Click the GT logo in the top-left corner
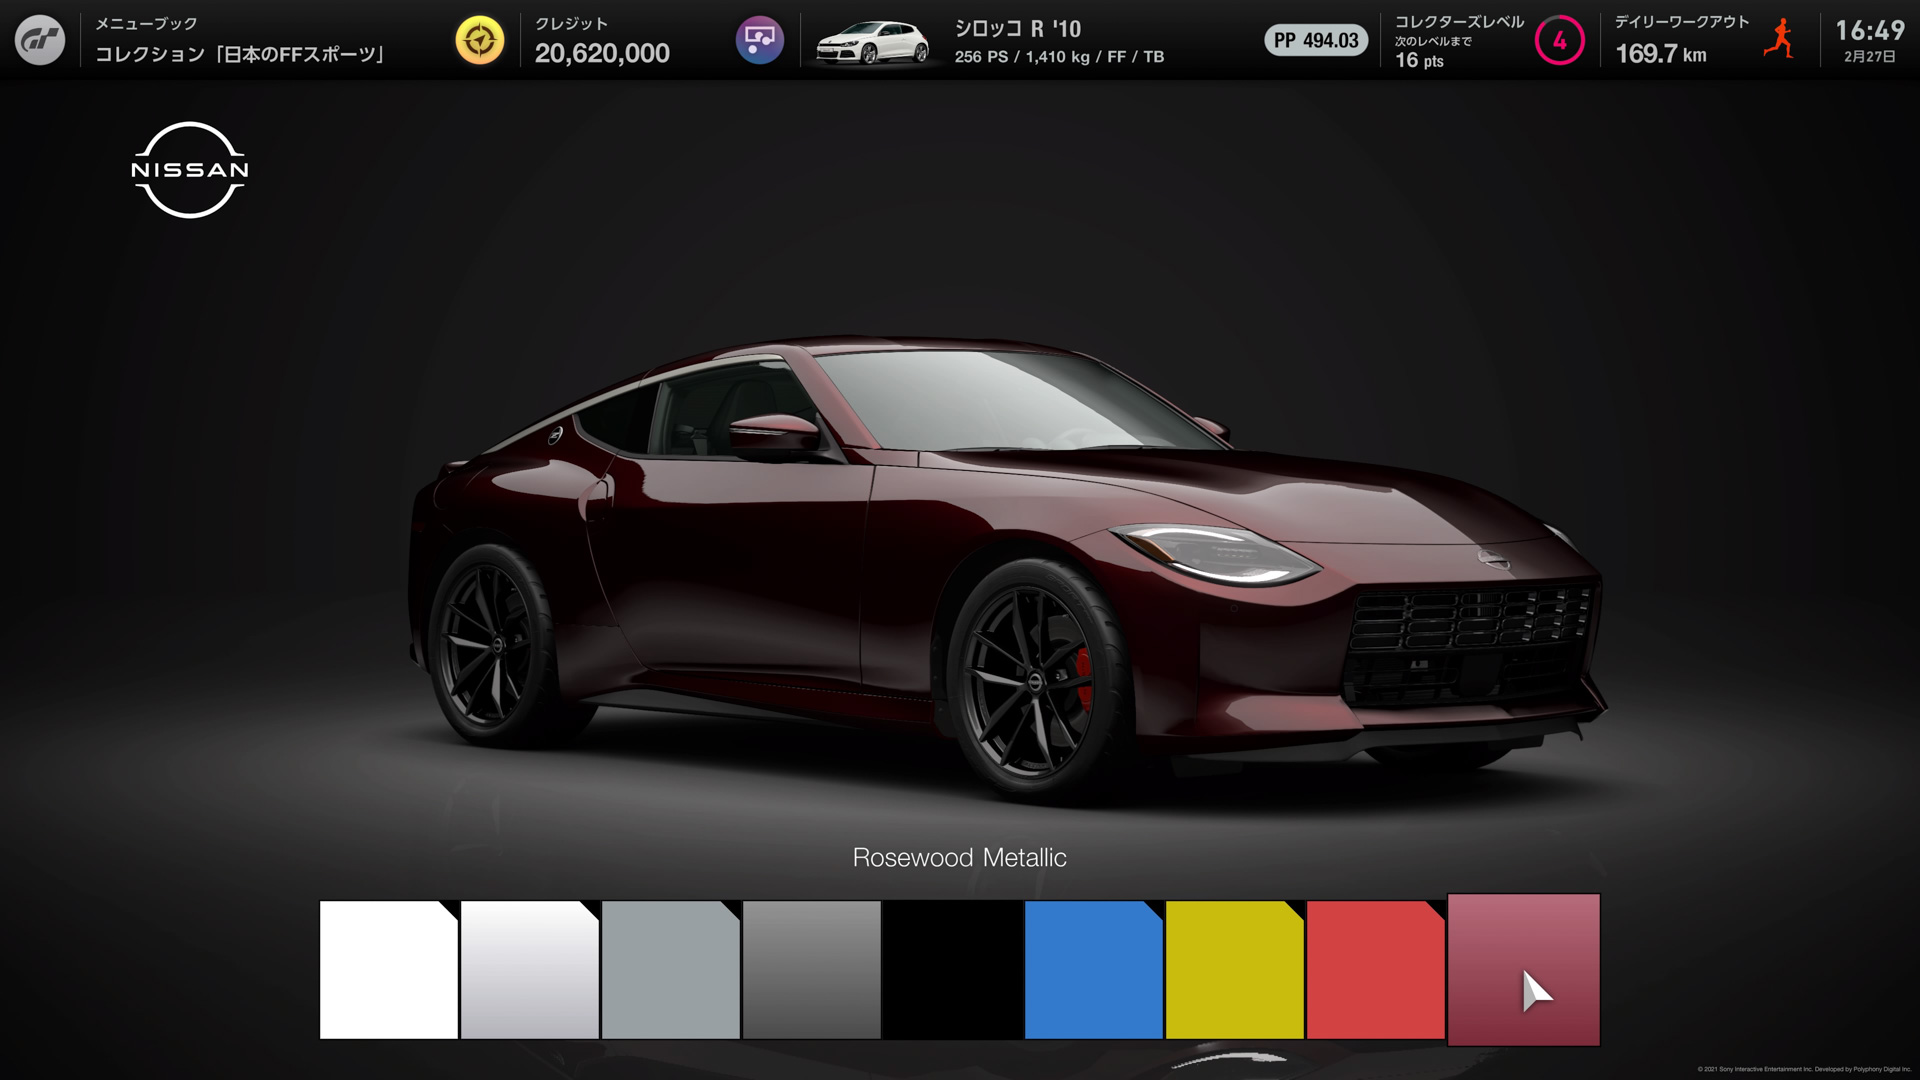The height and width of the screenshot is (1080, 1920). (42, 40)
